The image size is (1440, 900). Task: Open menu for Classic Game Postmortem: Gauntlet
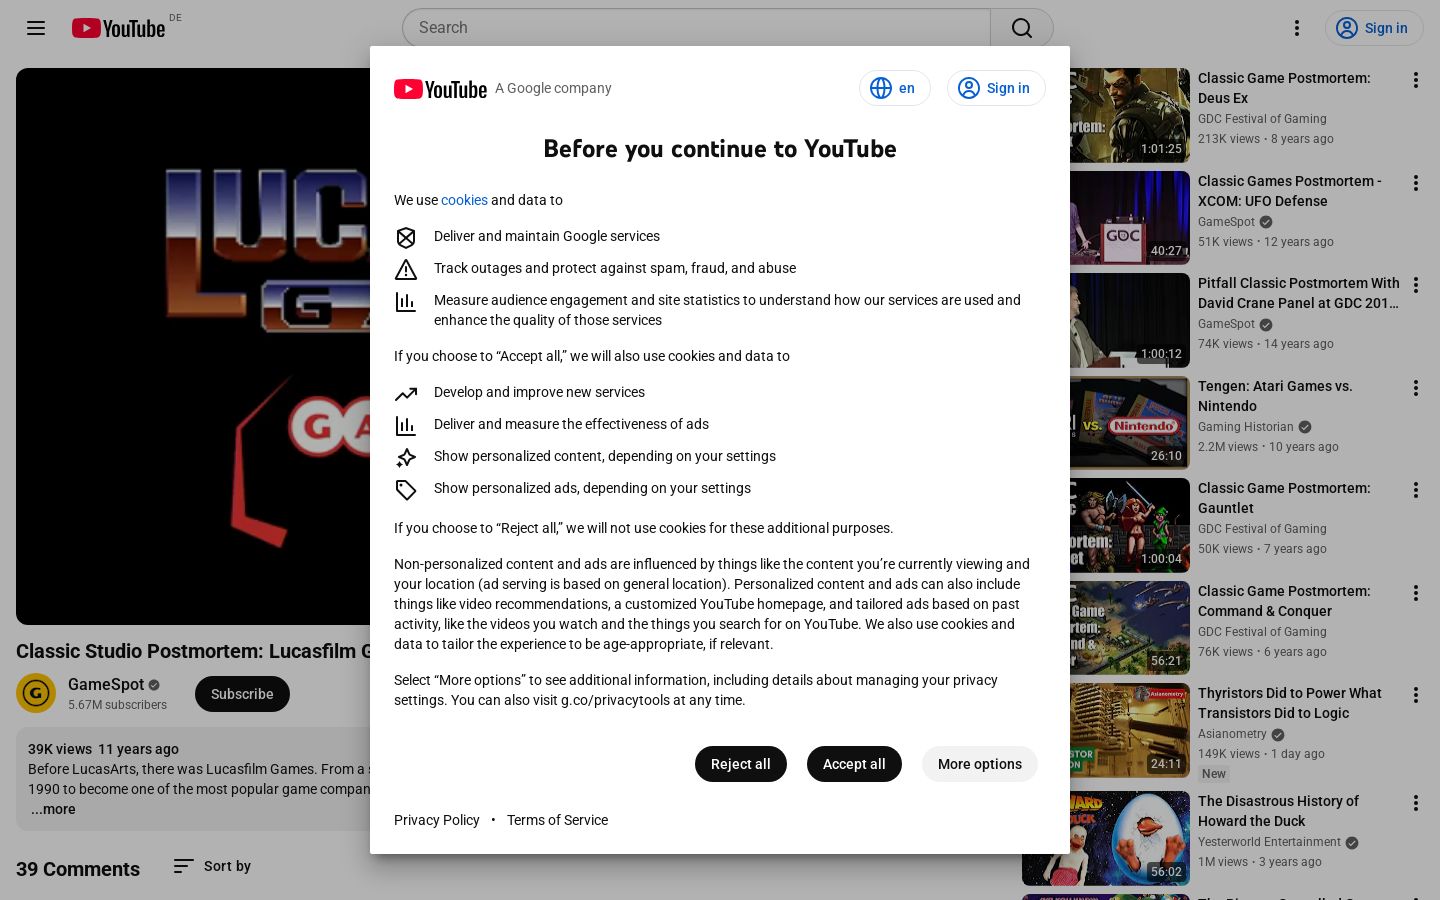[x=1416, y=490]
